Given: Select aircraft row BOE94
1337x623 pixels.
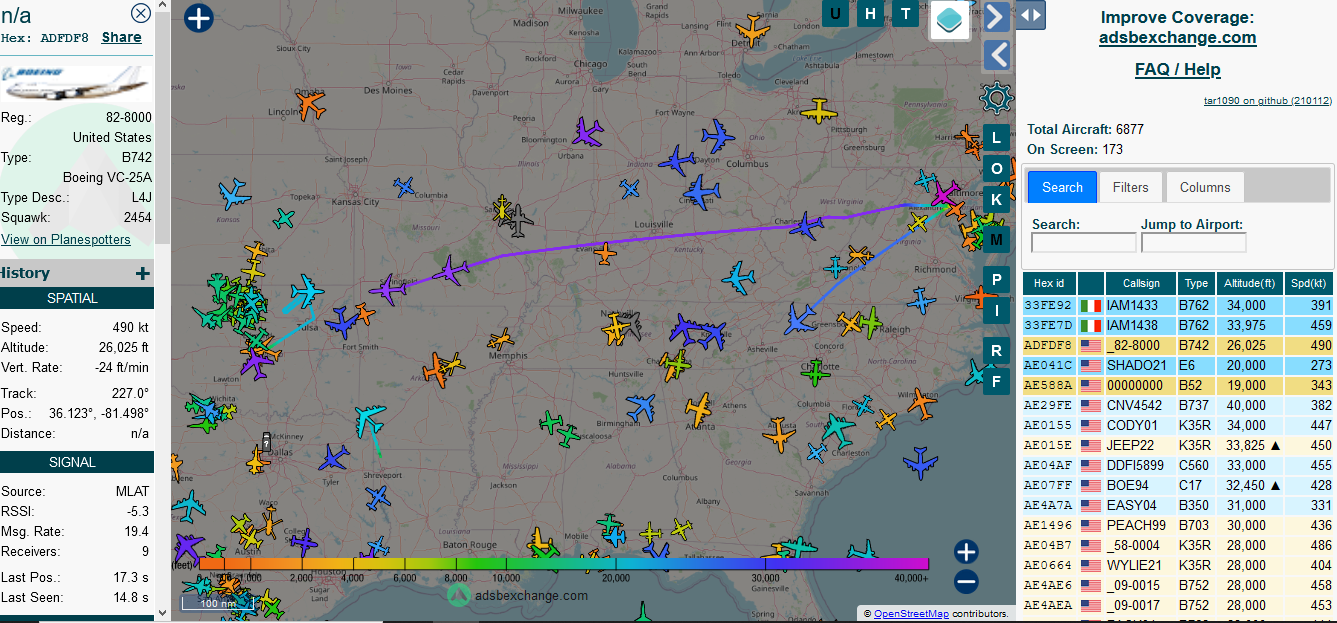Looking at the screenshot, I should [1179, 486].
